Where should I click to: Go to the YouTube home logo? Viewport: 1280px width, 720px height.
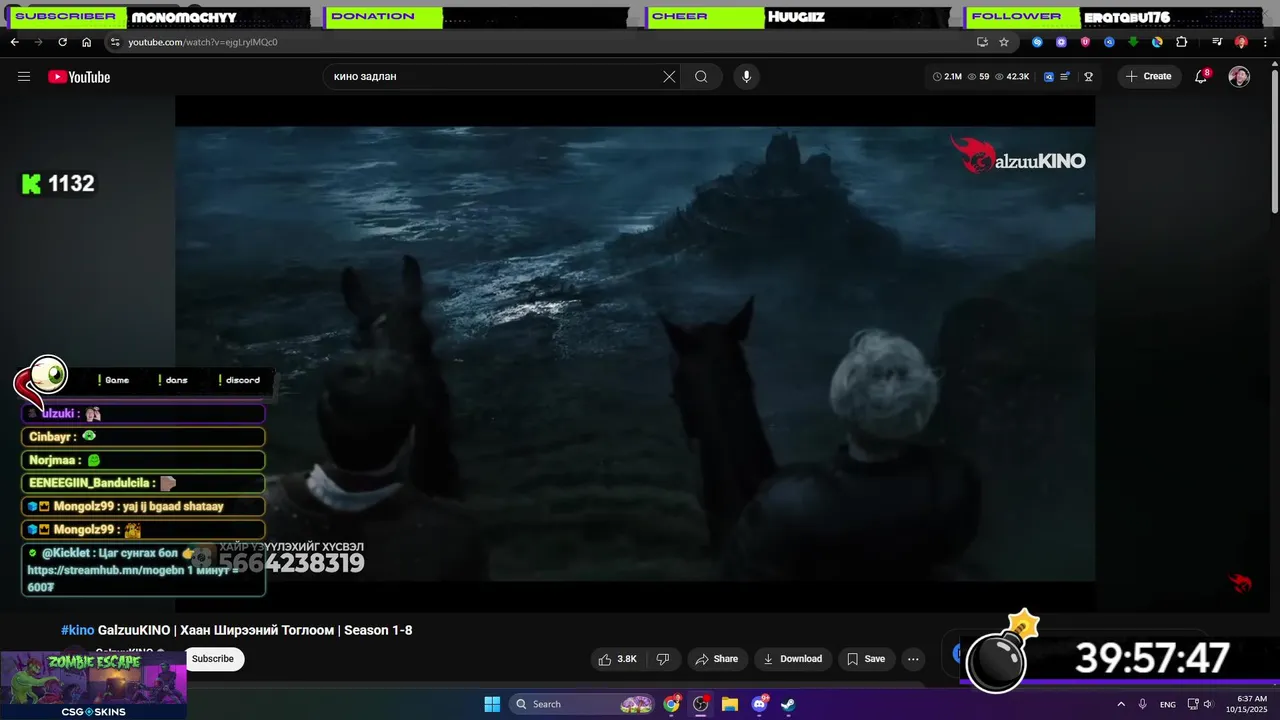pyautogui.click(x=79, y=77)
